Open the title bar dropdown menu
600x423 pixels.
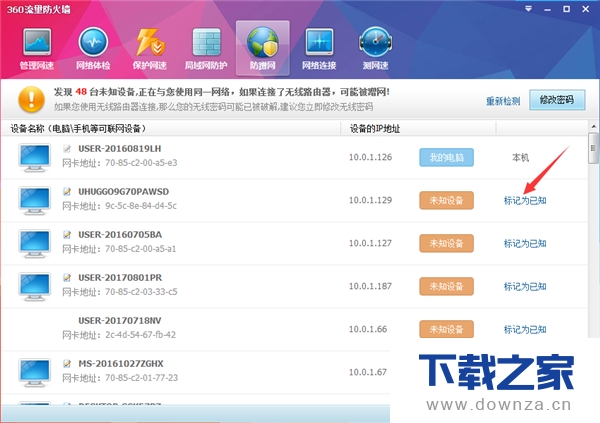point(528,9)
